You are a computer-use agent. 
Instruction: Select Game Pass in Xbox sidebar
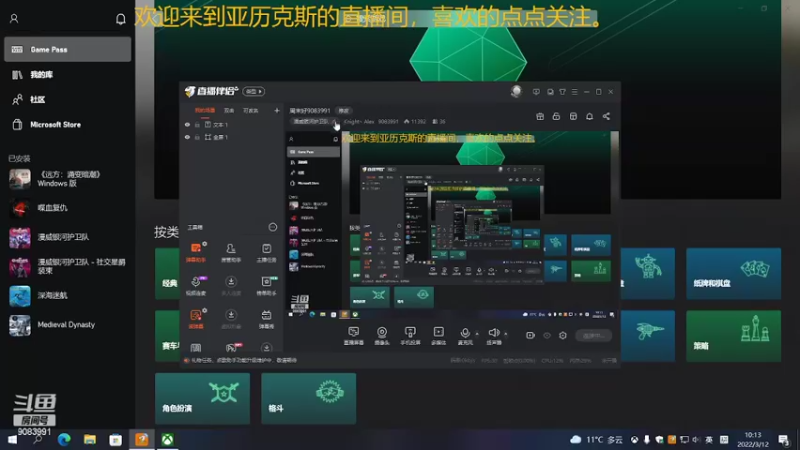click(67, 49)
